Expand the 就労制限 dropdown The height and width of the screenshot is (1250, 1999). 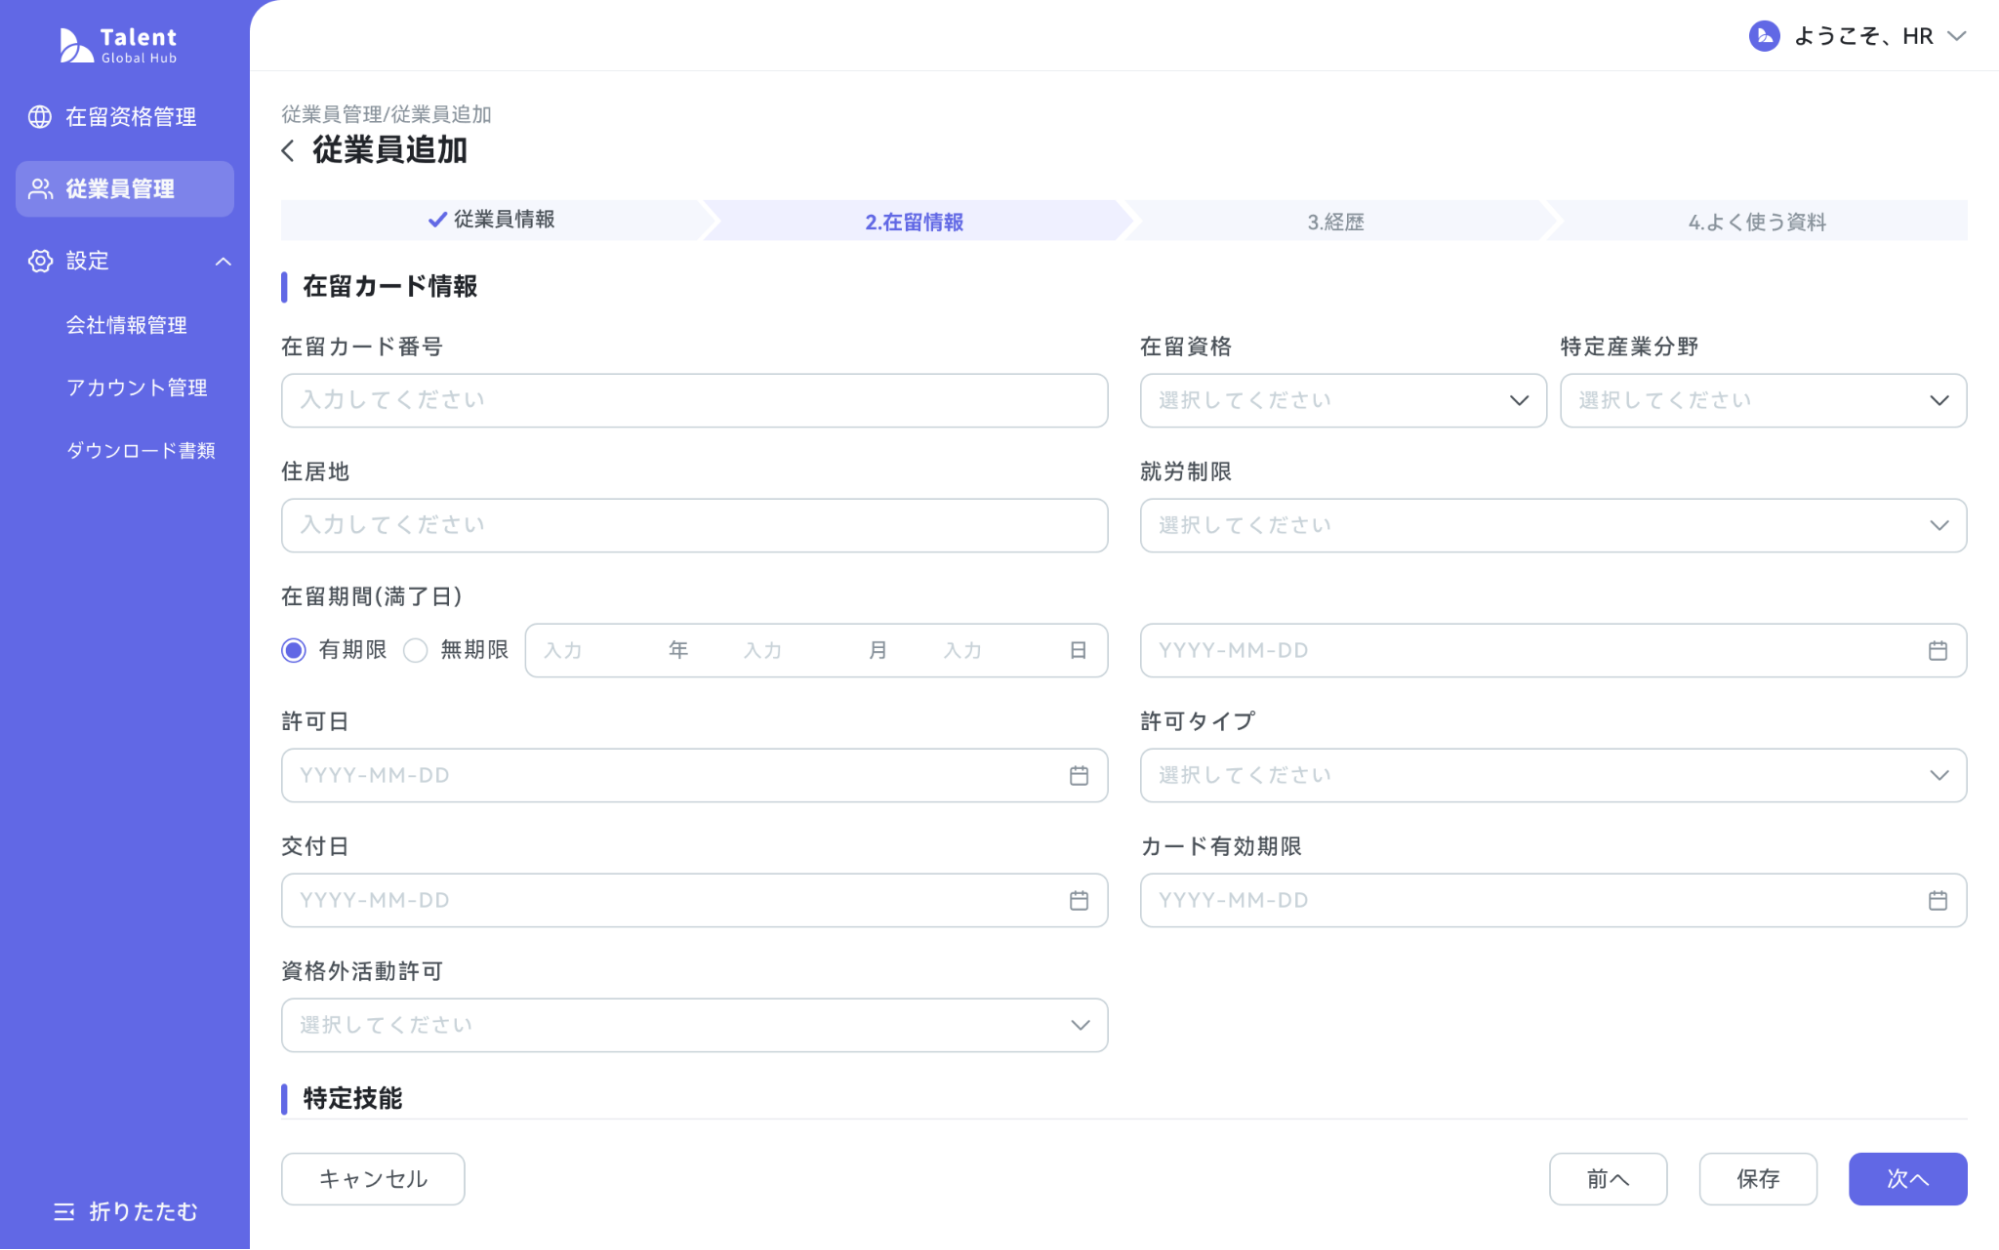click(x=1552, y=526)
